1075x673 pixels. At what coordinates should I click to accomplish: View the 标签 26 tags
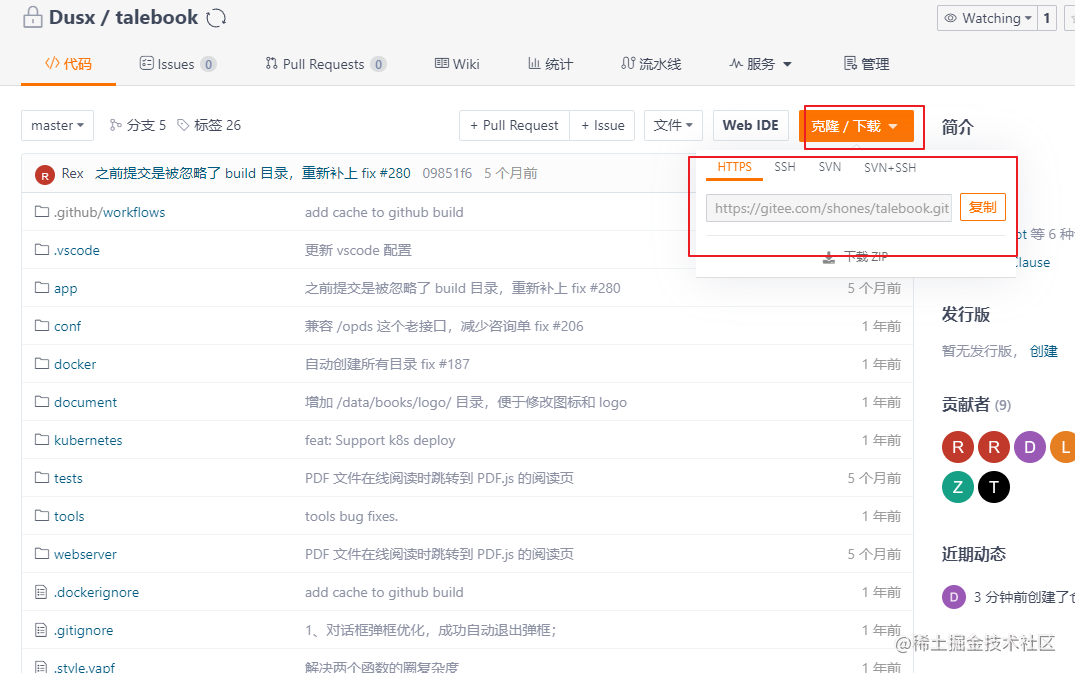[x=209, y=125]
